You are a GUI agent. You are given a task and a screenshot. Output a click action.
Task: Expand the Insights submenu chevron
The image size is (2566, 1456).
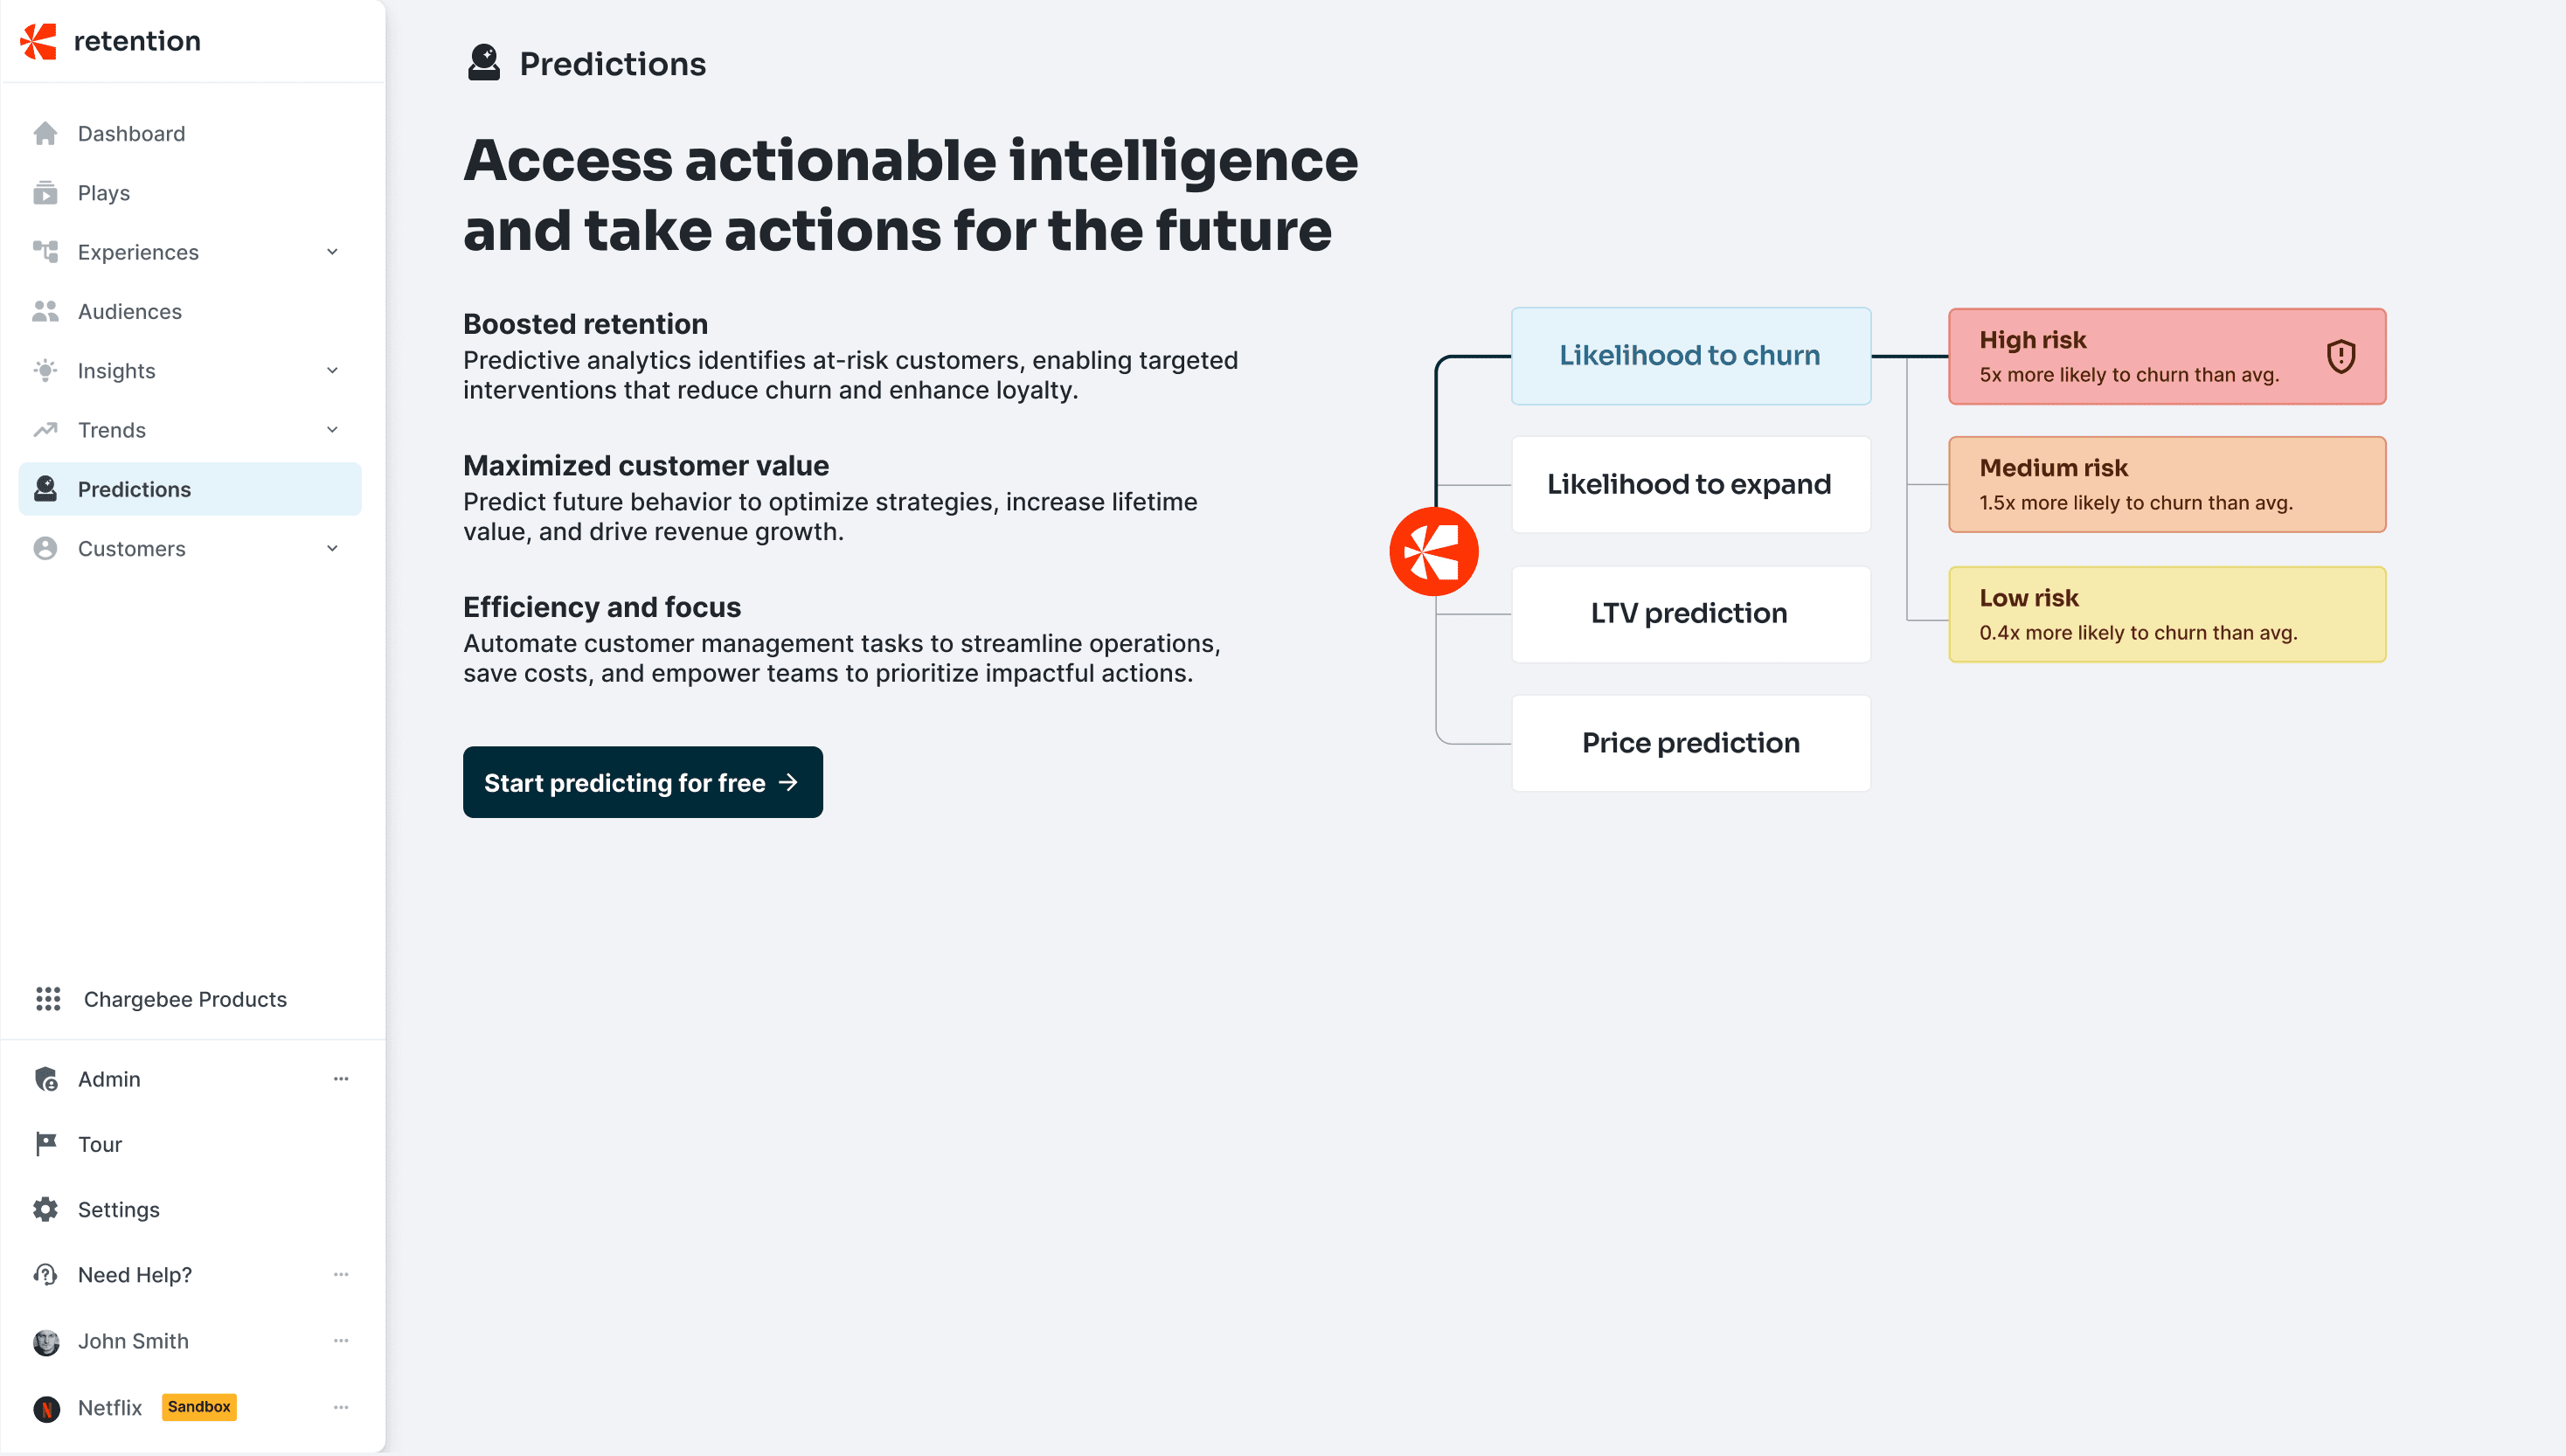(332, 370)
